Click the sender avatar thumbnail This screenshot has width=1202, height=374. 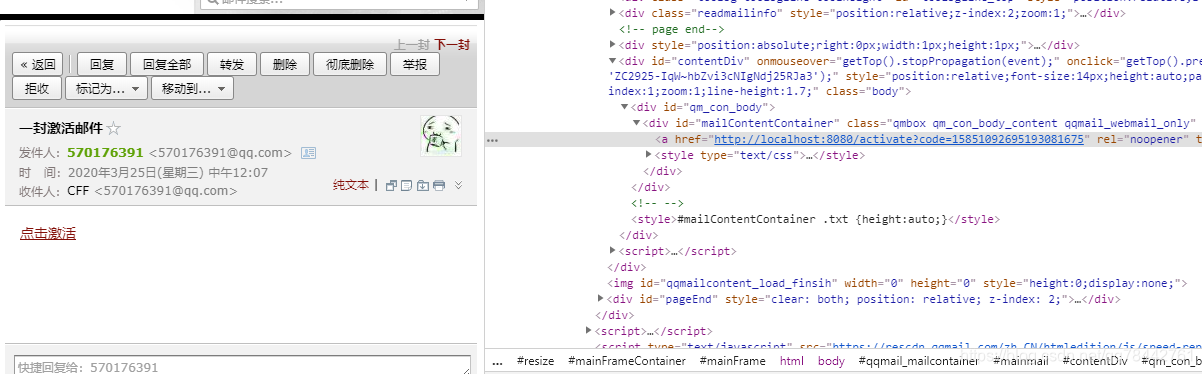[x=440, y=137]
